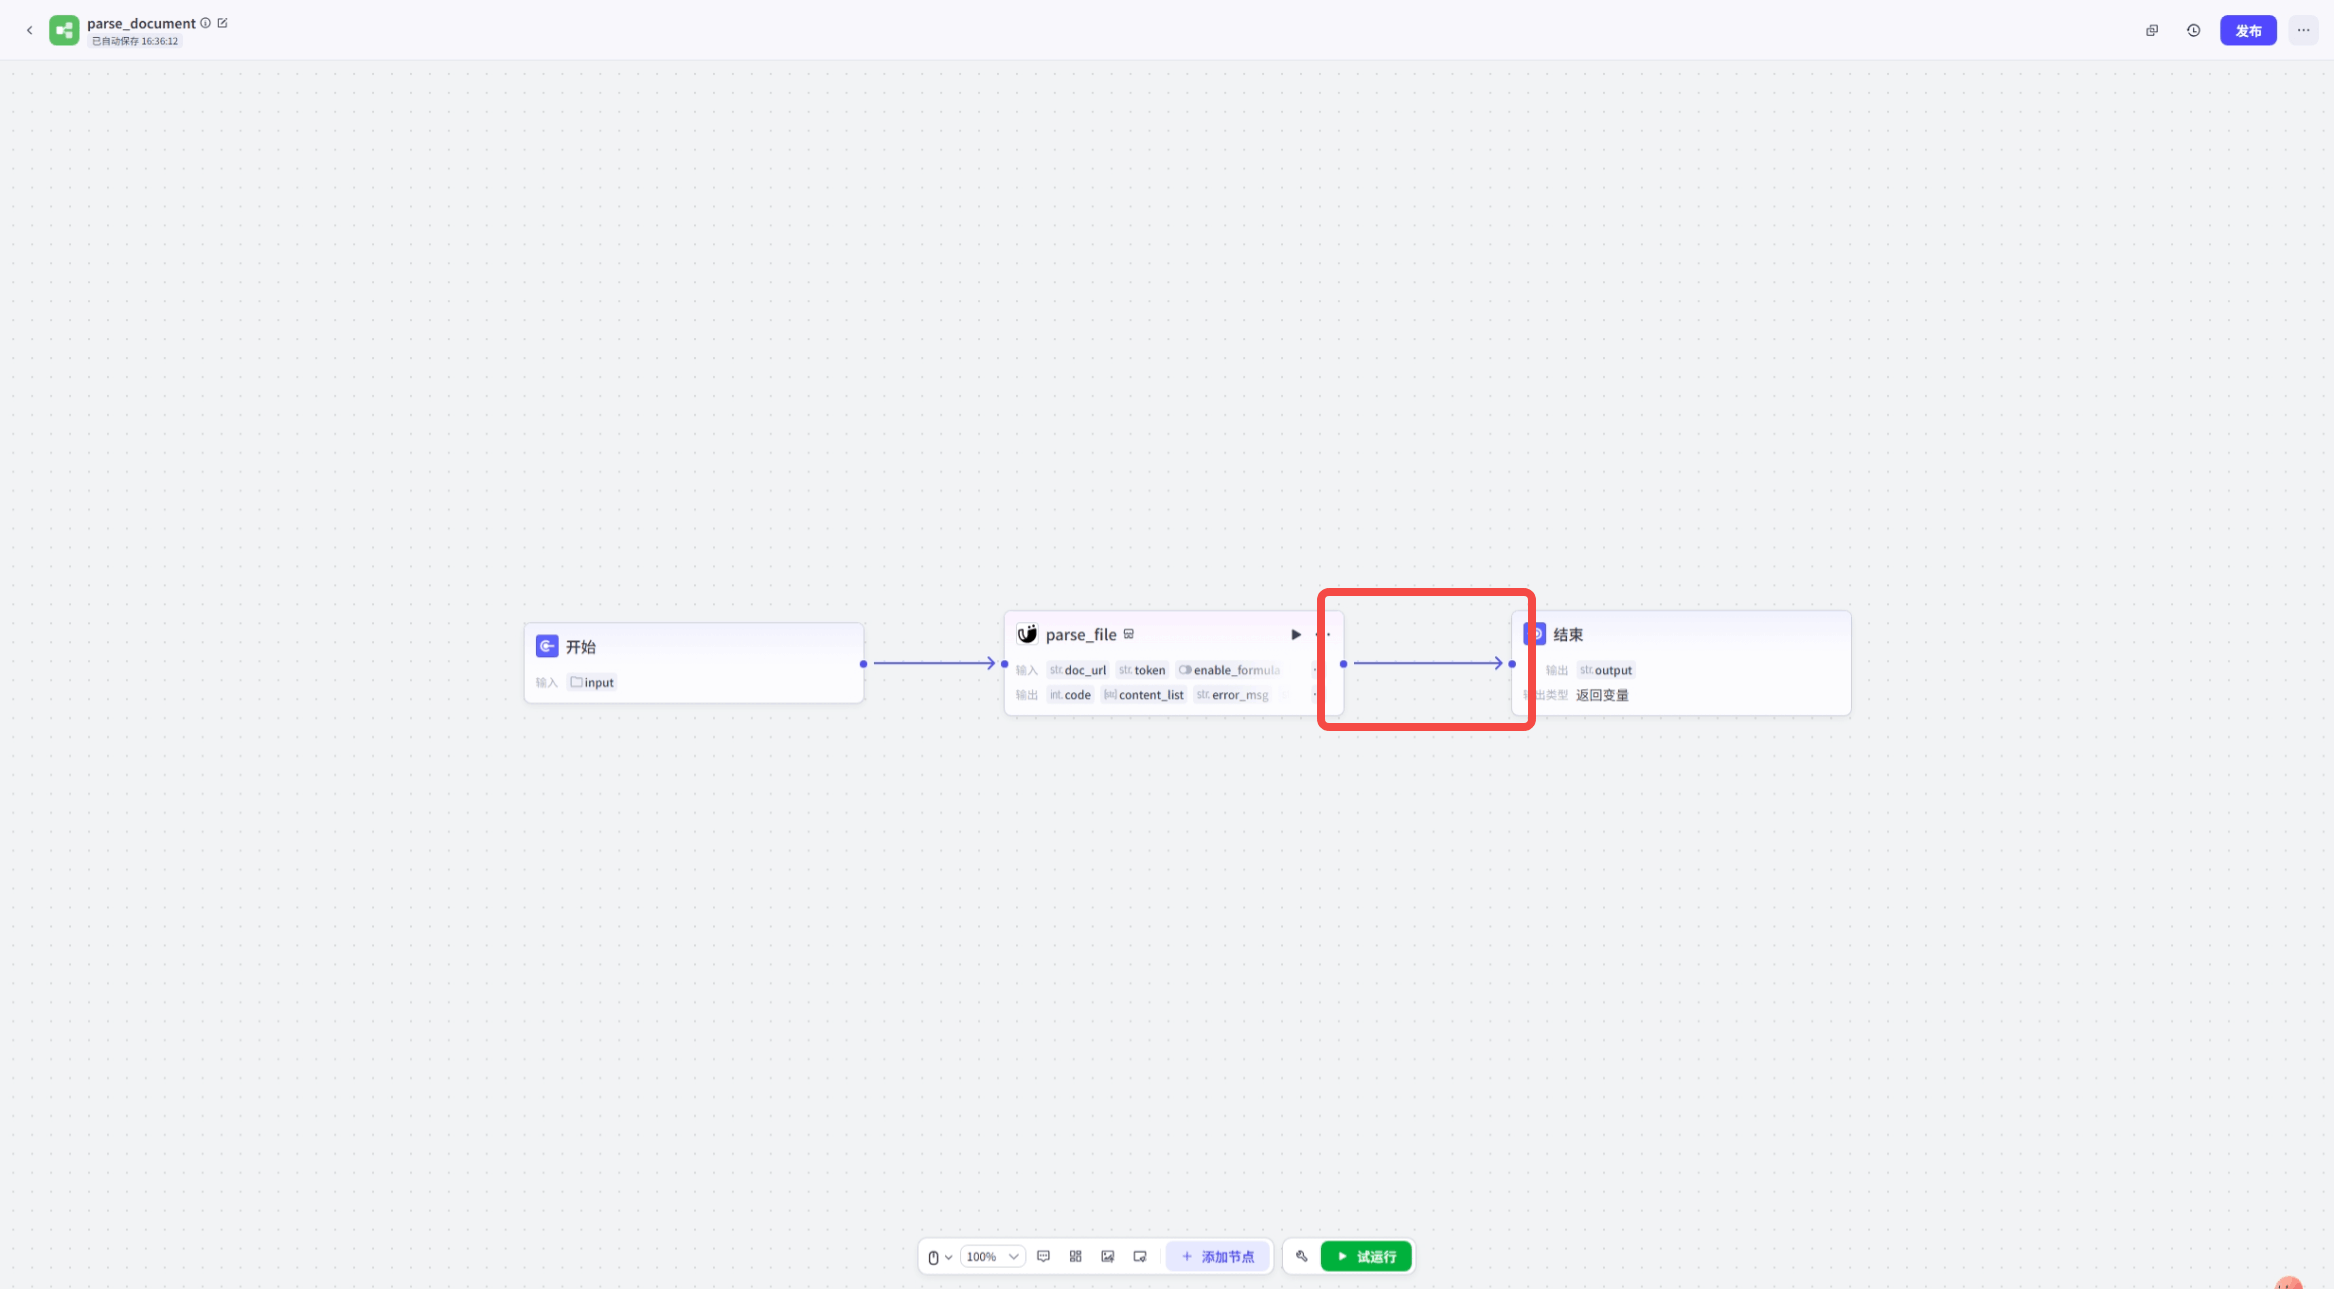Click the image icon in the bottom toolbar
Viewport: 2334px width, 1289px height.
click(x=1107, y=1256)
